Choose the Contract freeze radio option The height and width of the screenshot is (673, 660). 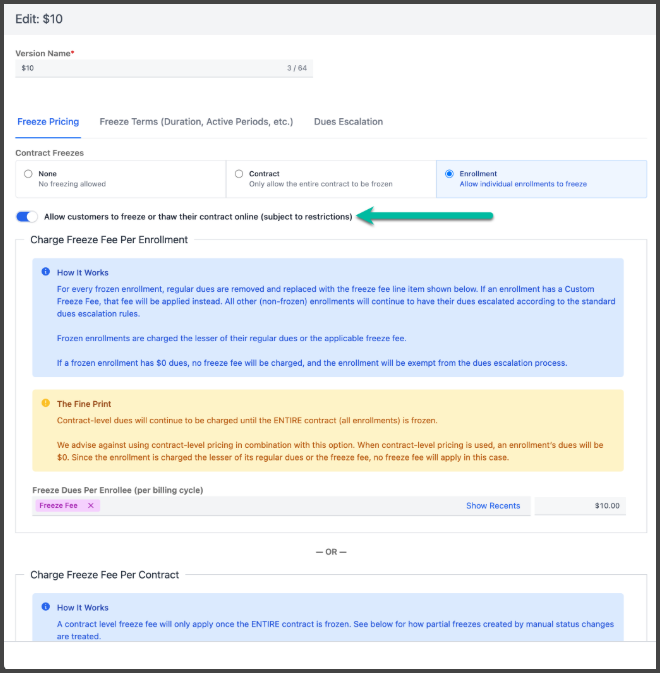point(239,174)
